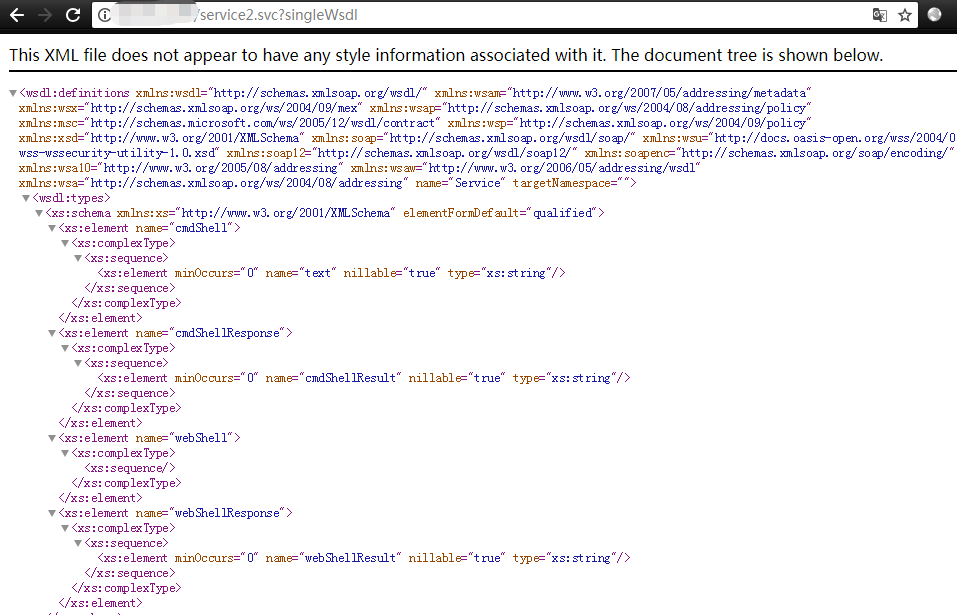Viewport: 957px width, 615px height.
Task: Collapse complexType under the webShell element
Action: [x=65, y=453]
